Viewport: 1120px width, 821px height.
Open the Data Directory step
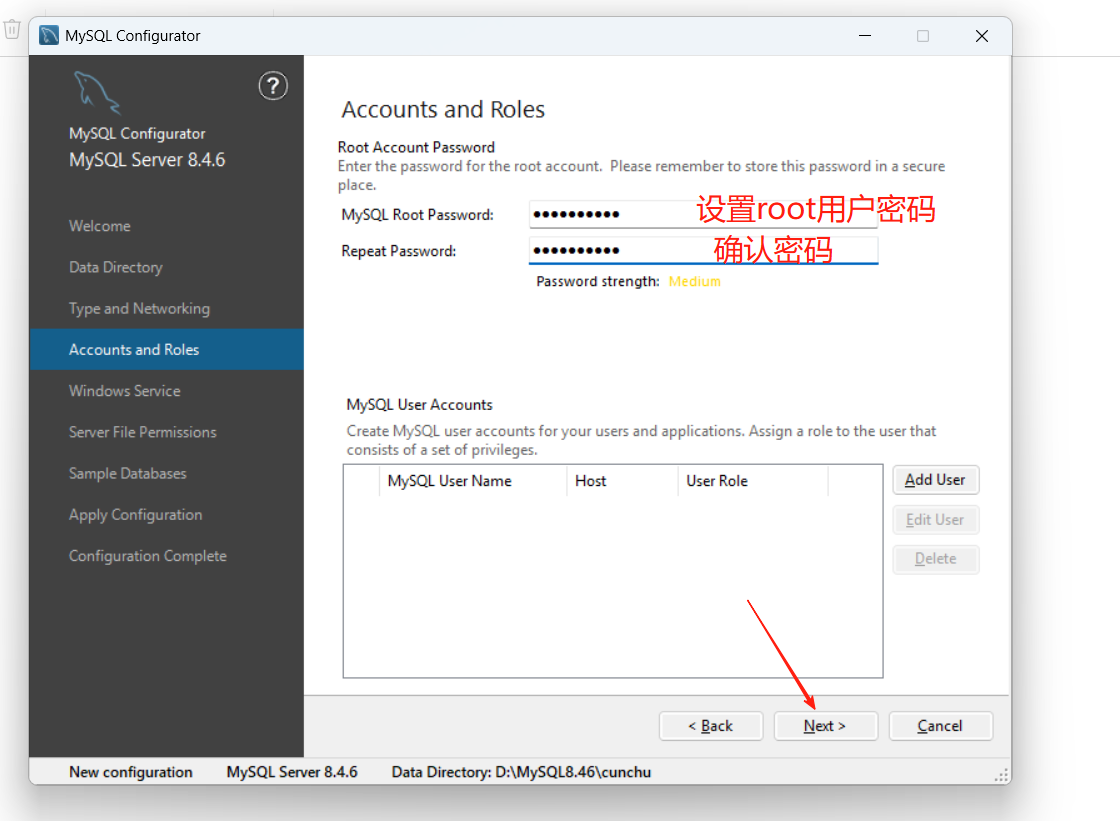116,267
